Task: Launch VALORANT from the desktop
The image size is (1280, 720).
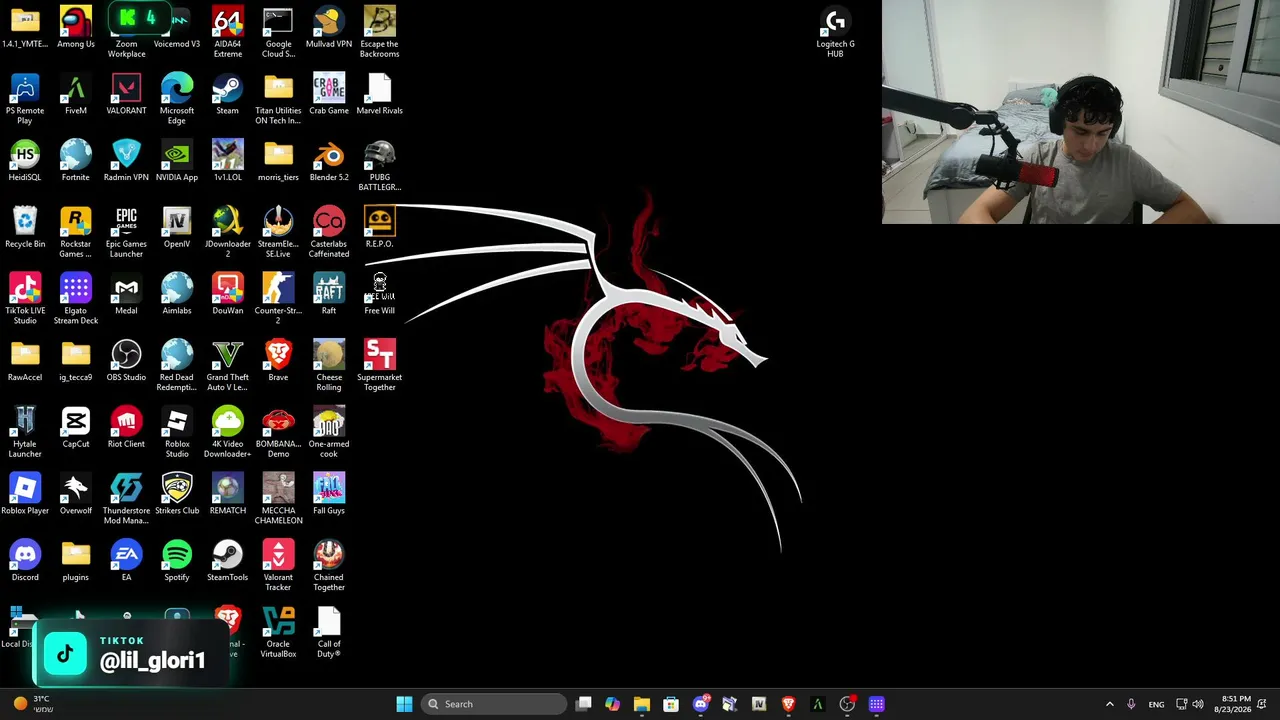Action: coord(126,94)
